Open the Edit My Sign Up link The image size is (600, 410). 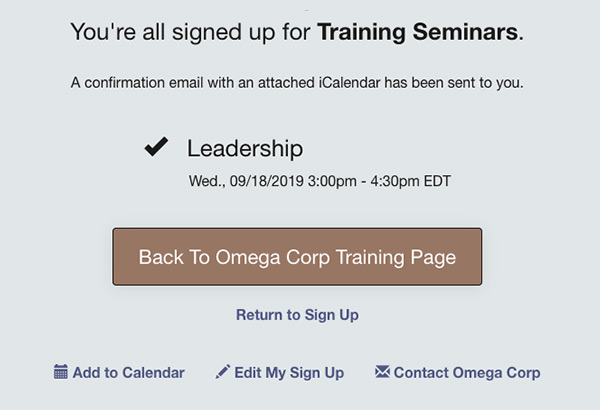(280, 372)
